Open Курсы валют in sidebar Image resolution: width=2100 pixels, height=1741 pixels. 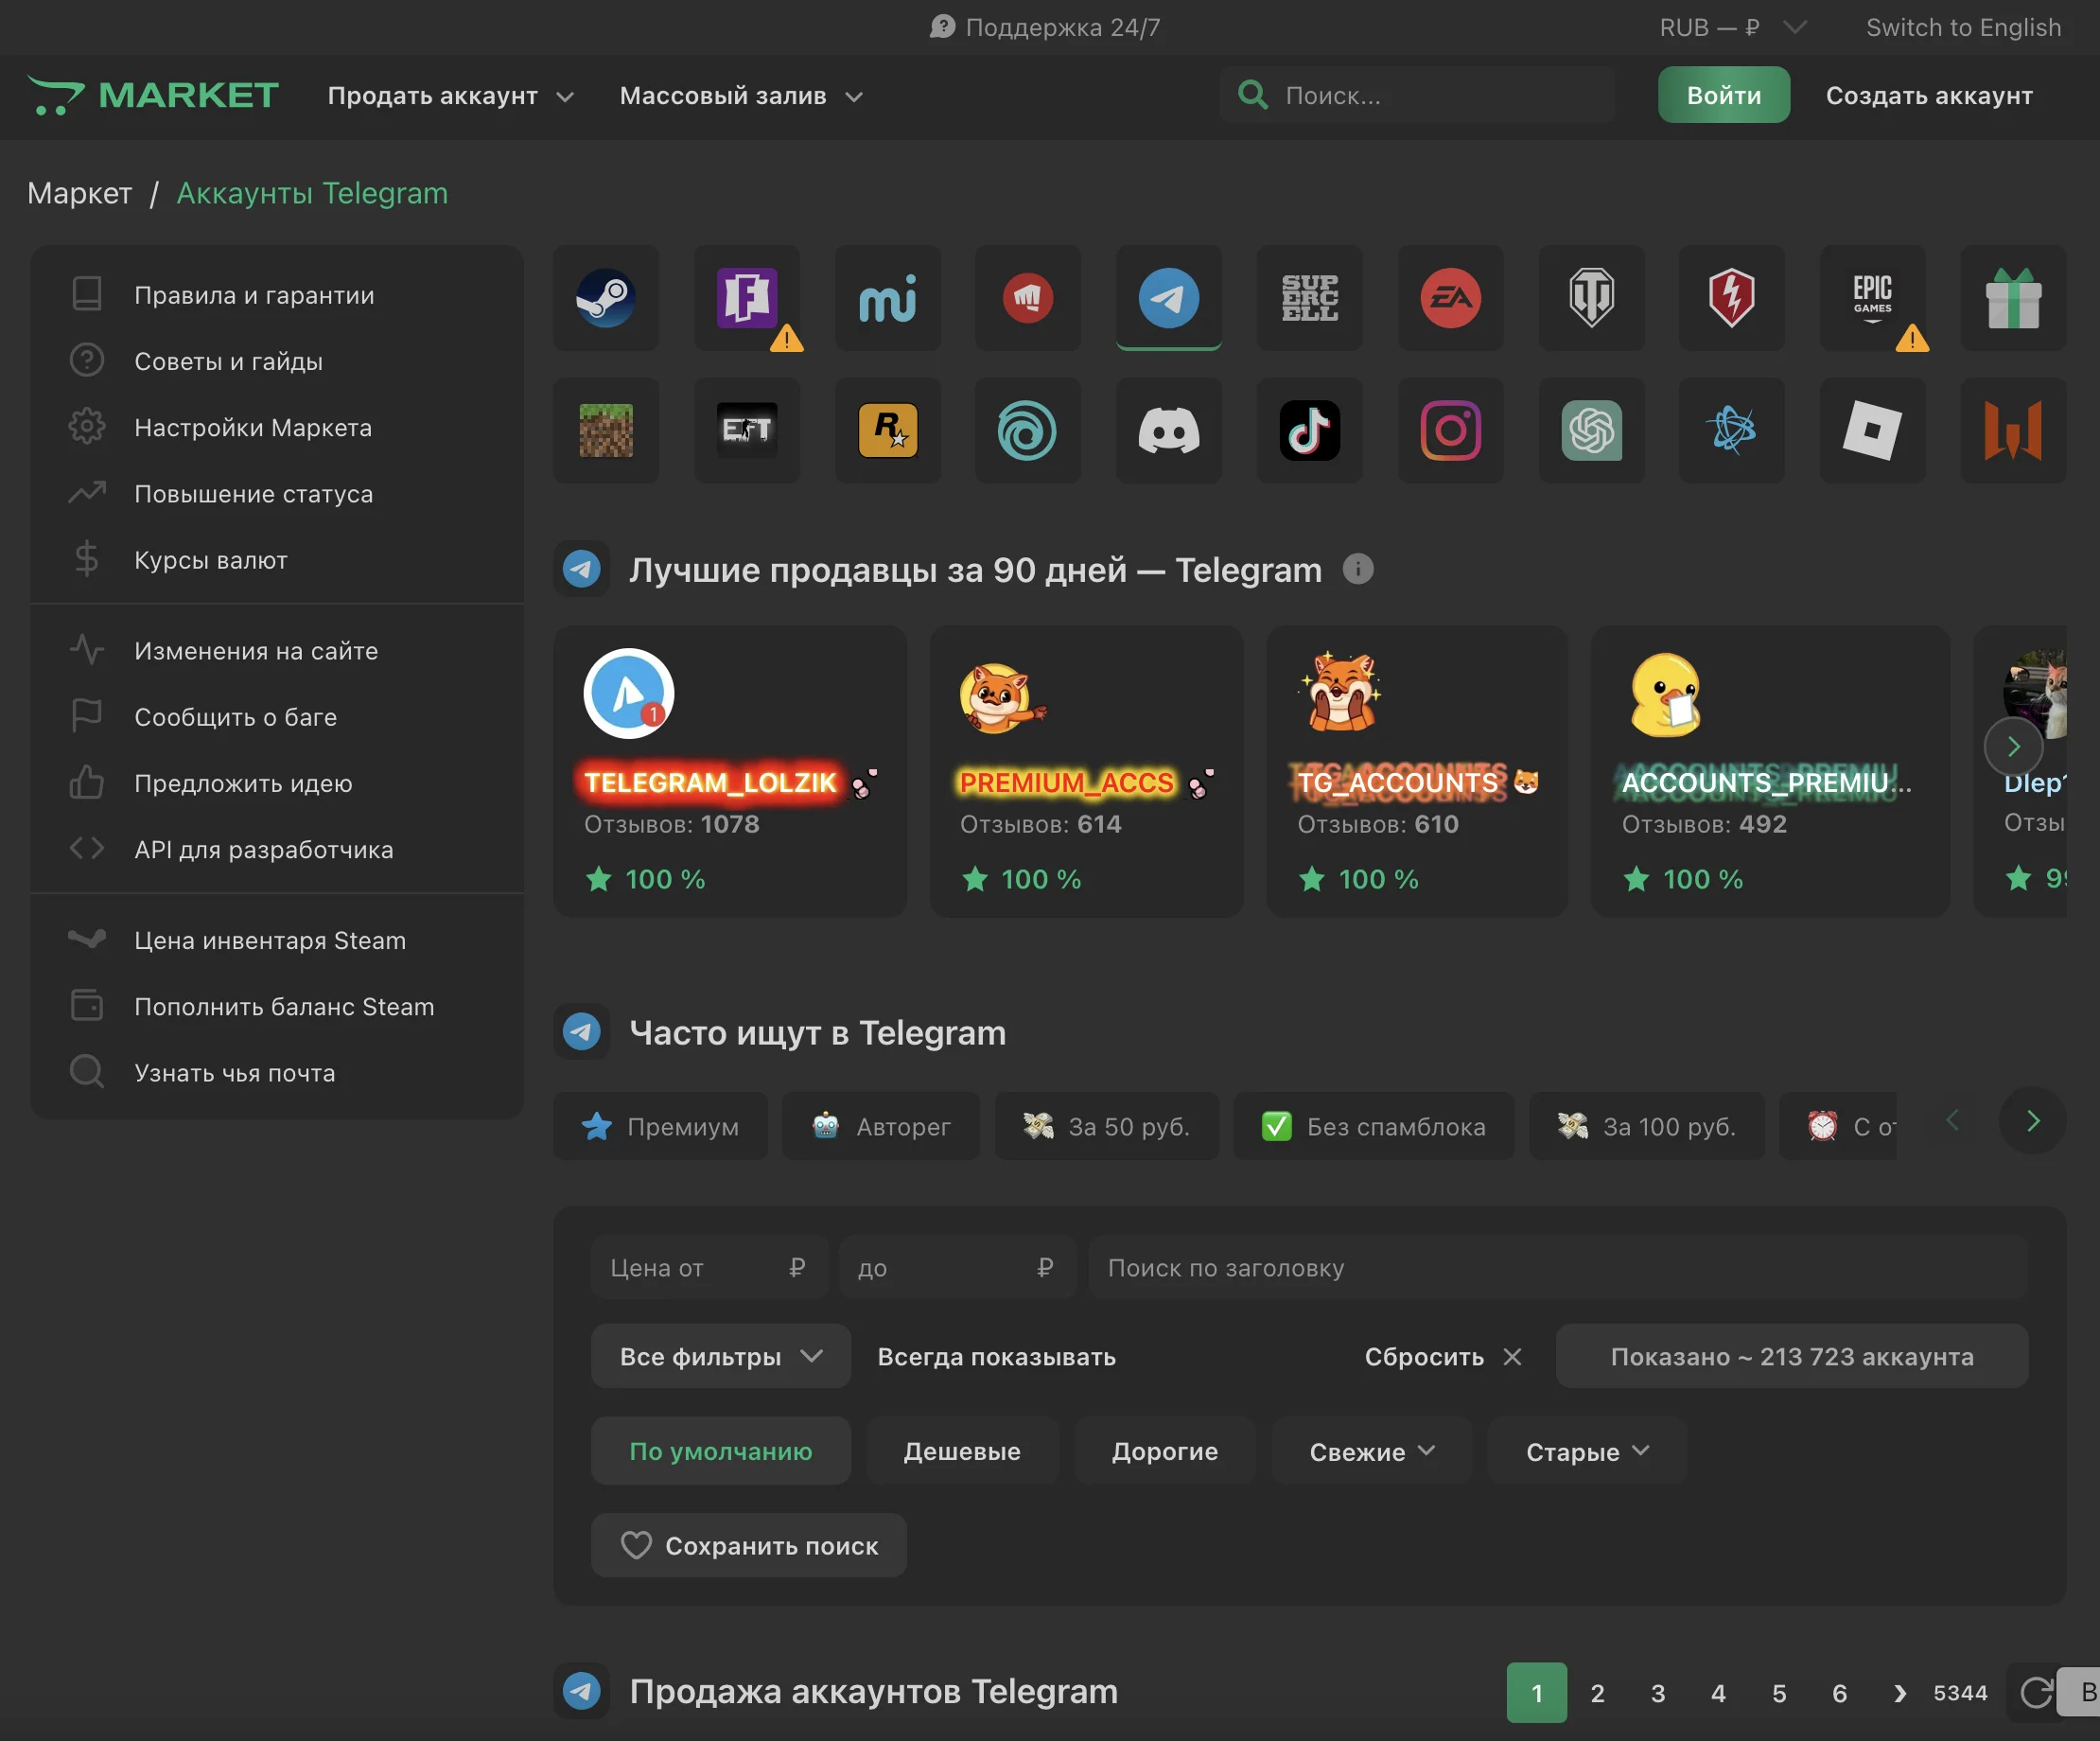coord(276,560)
